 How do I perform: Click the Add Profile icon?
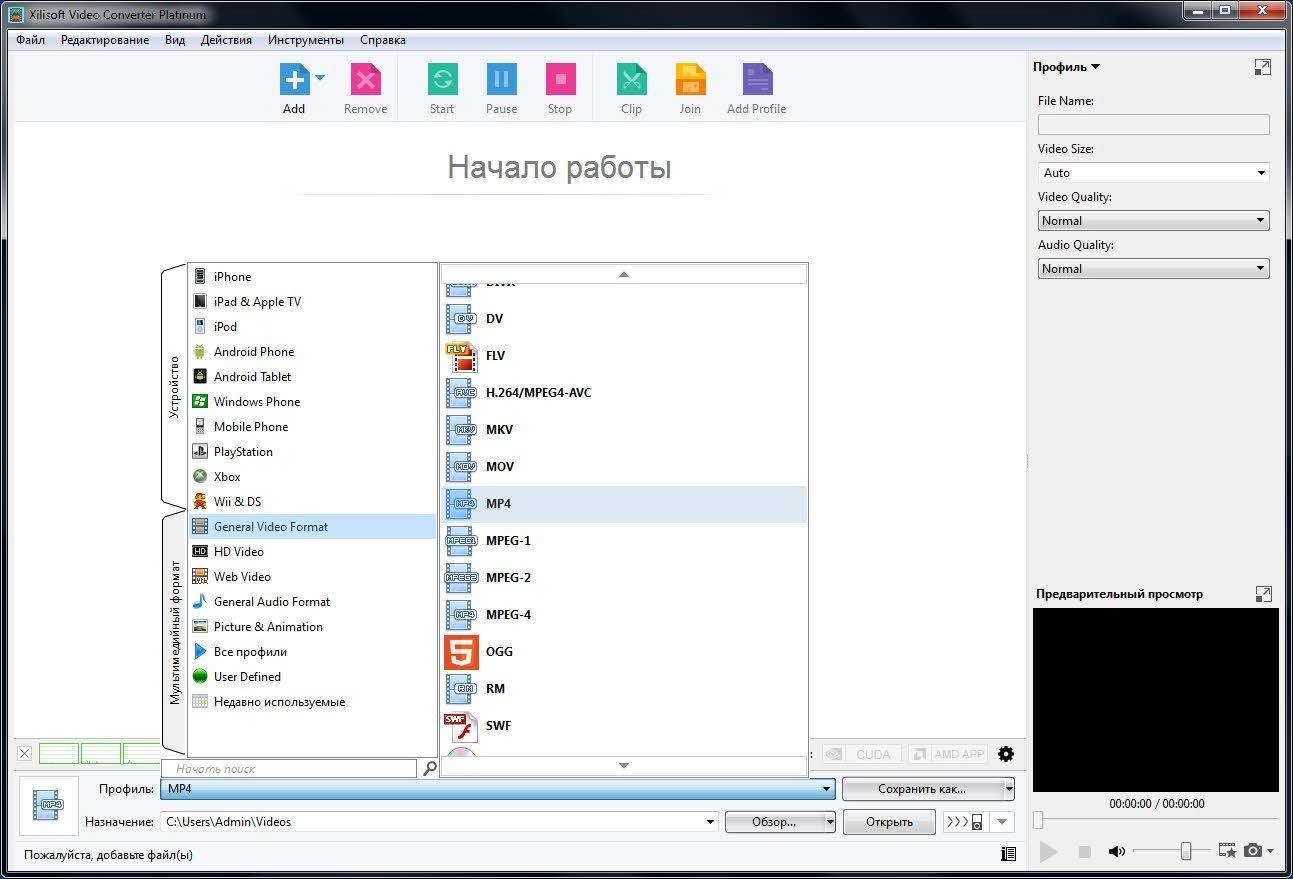click(757, 80)
